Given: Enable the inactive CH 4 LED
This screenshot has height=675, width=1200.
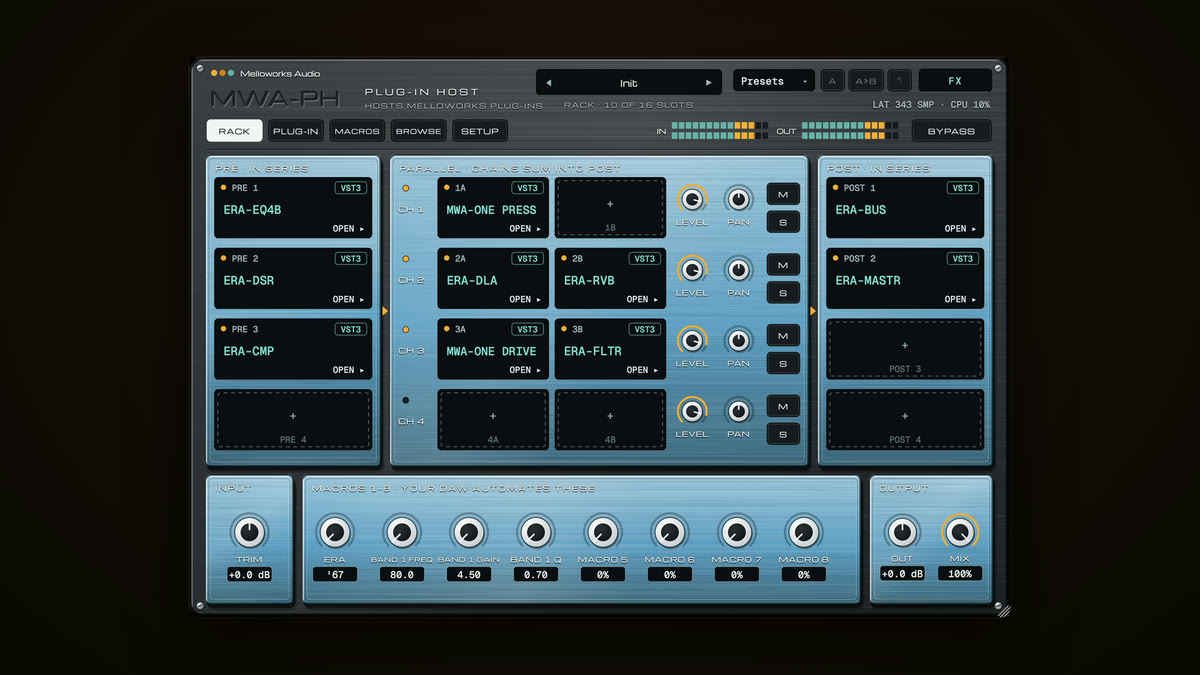Looking at the screenshot, I should pos(405,400).
